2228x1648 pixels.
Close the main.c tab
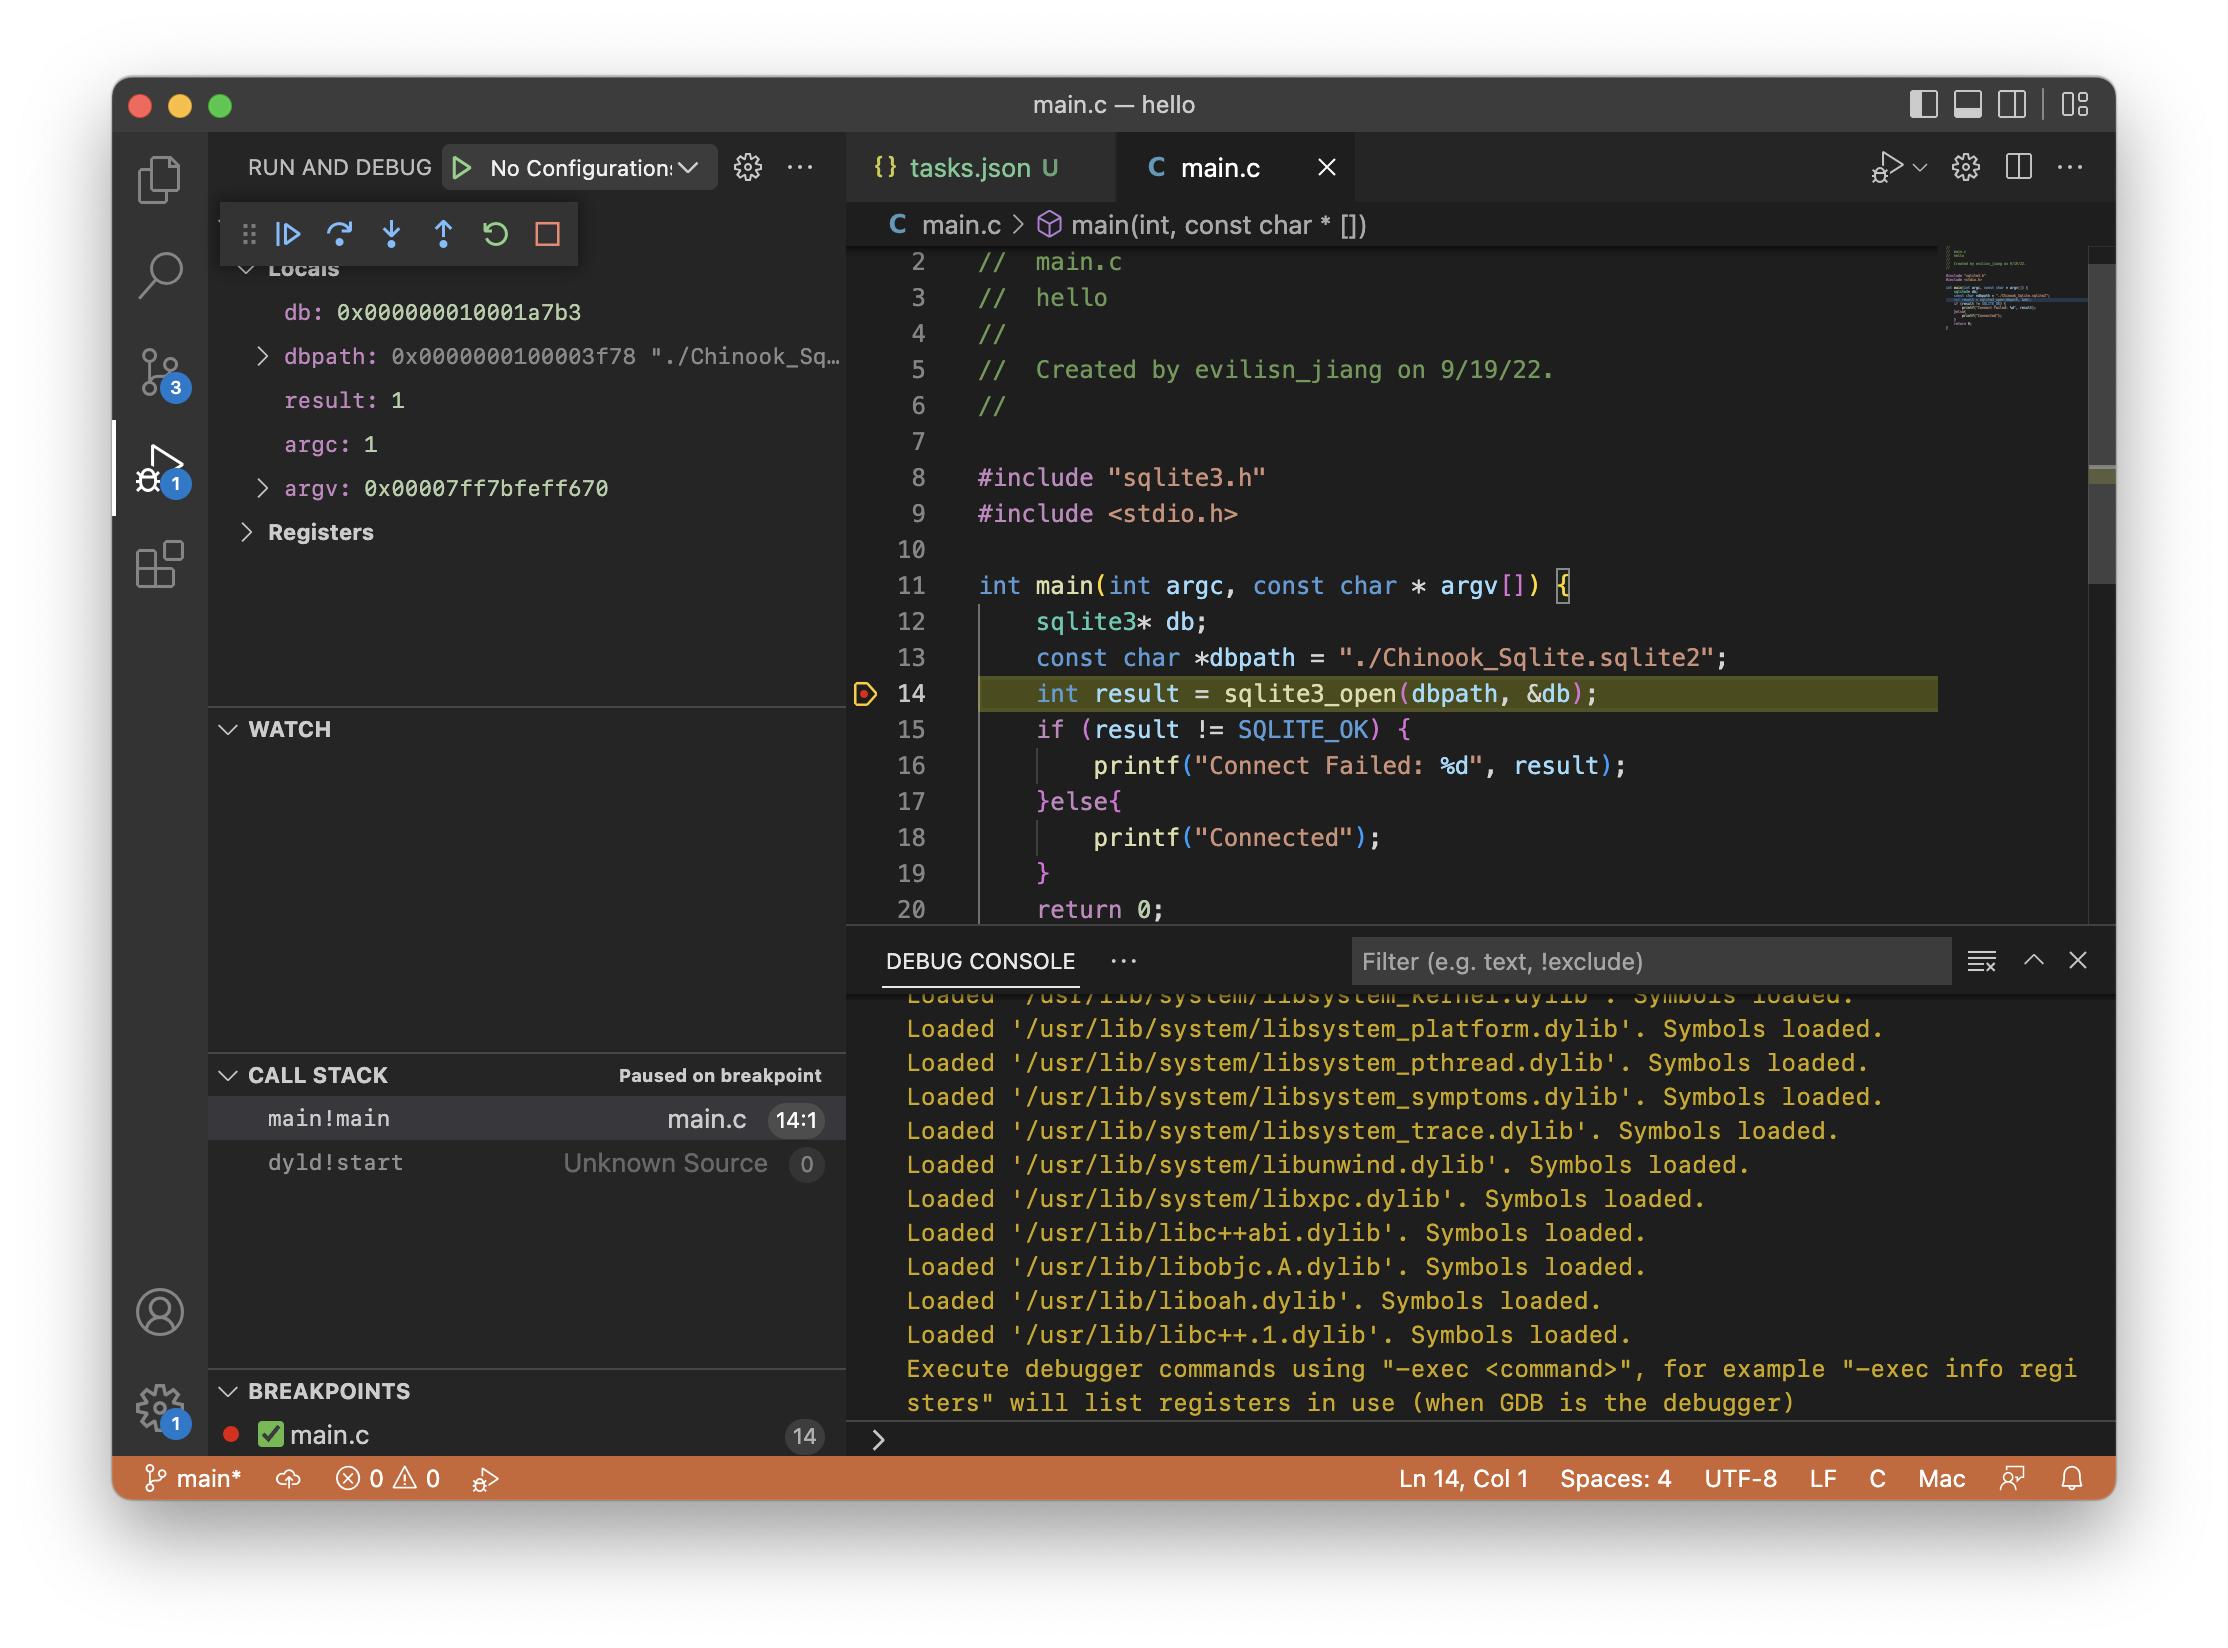pyautogui.click(x=1327, y=168)
